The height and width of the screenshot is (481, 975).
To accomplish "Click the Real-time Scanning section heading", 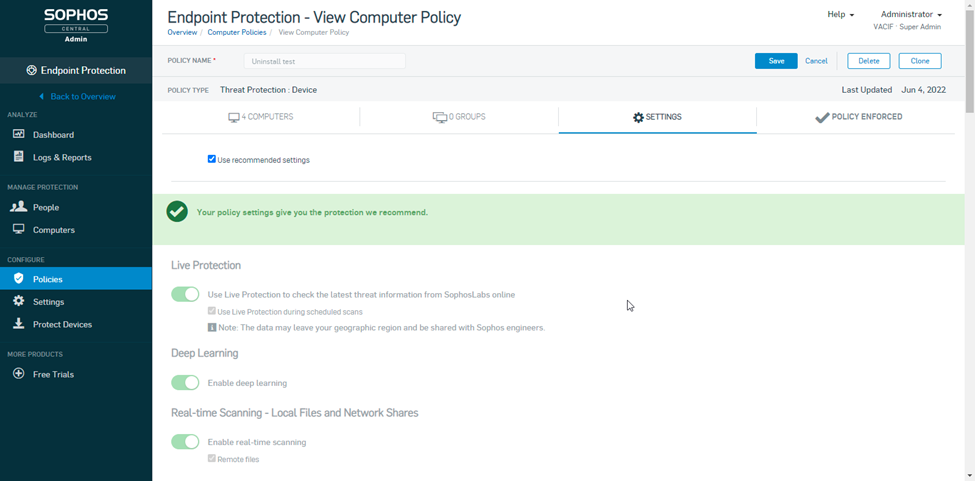I will 295,413.
